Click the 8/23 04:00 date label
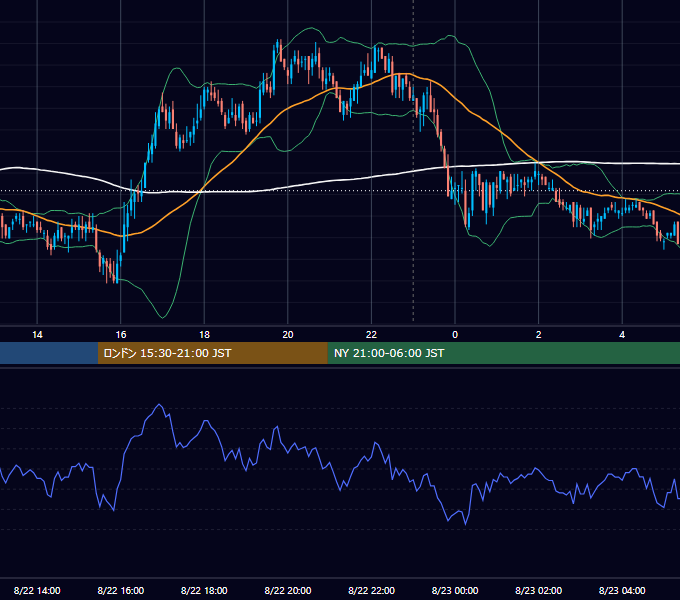Viewport: 680px width, 600px height. [622, 590]
